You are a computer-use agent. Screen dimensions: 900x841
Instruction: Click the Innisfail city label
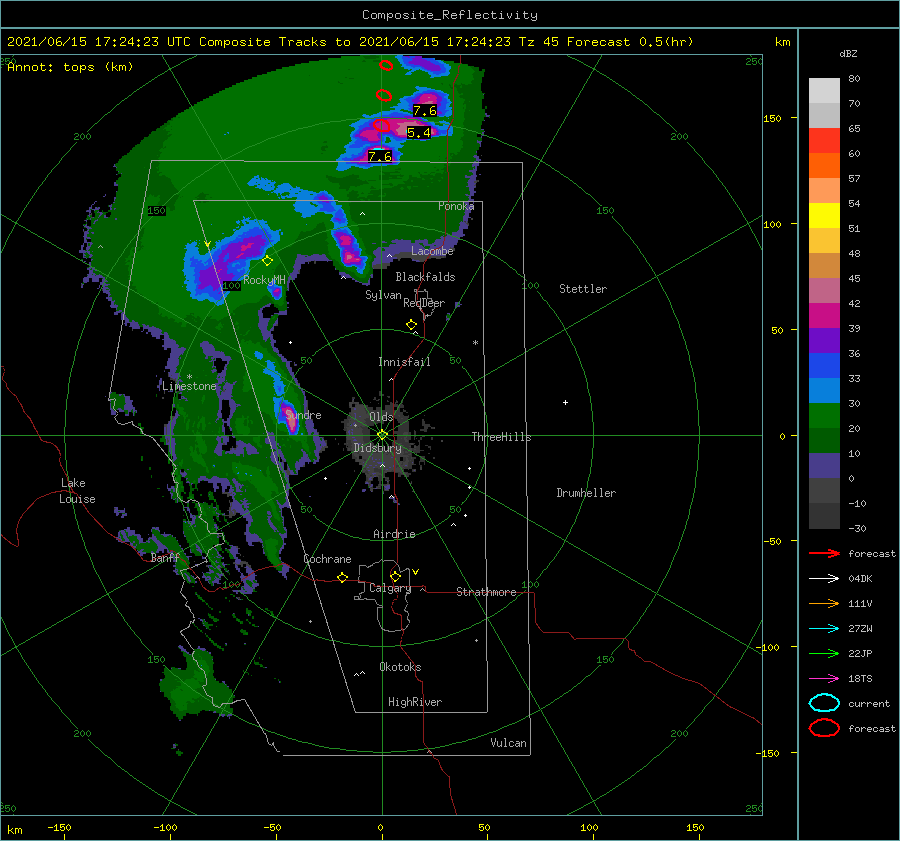(x=404, y=362)
